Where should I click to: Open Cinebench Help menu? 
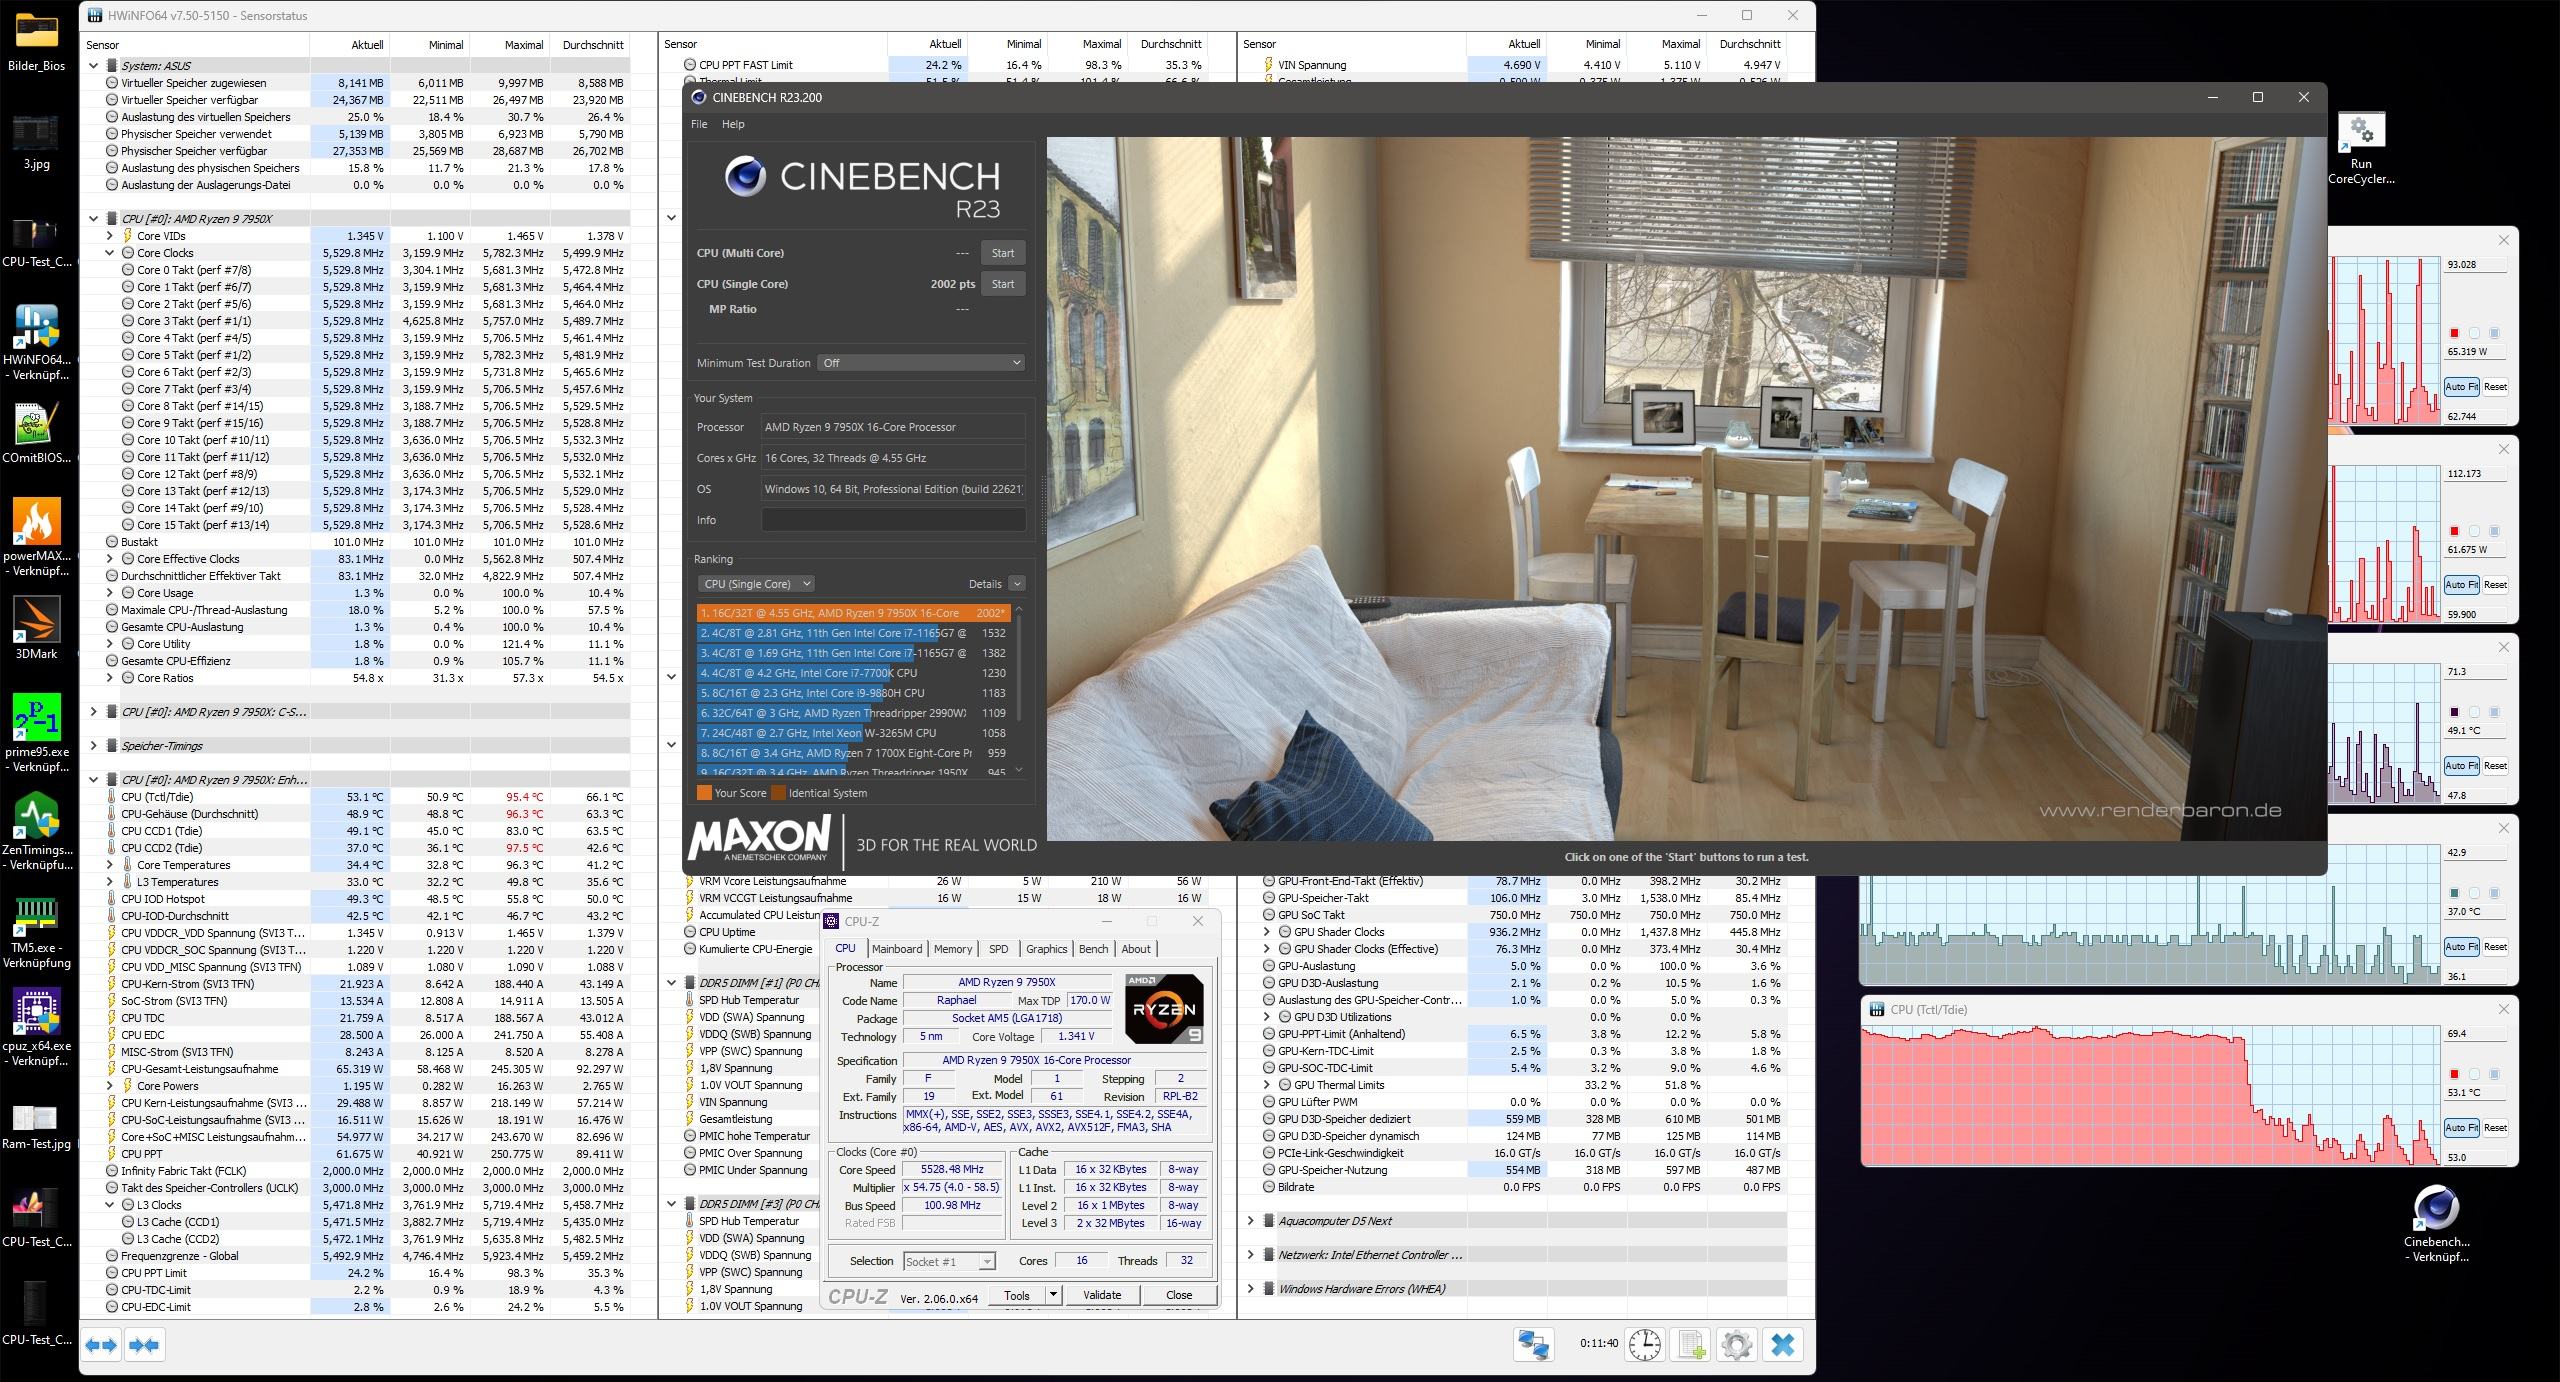(x=733, y=124)
